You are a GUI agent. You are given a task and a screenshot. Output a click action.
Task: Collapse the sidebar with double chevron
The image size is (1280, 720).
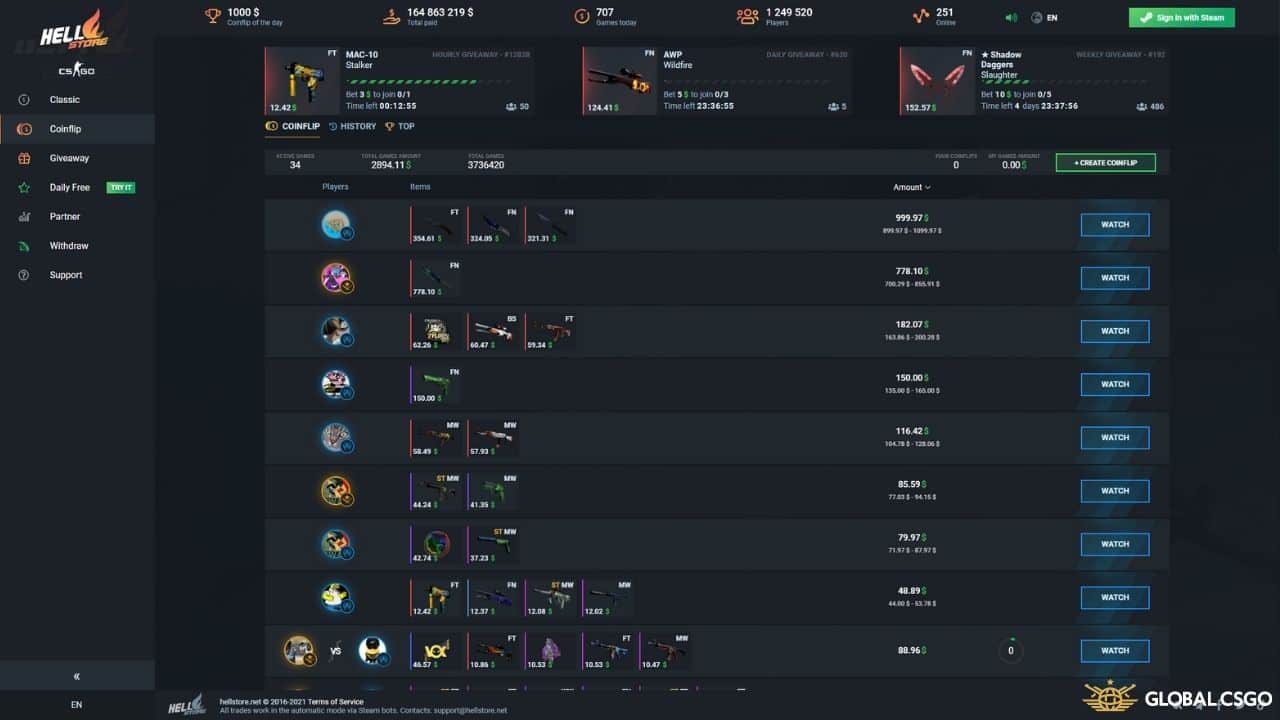77,676
